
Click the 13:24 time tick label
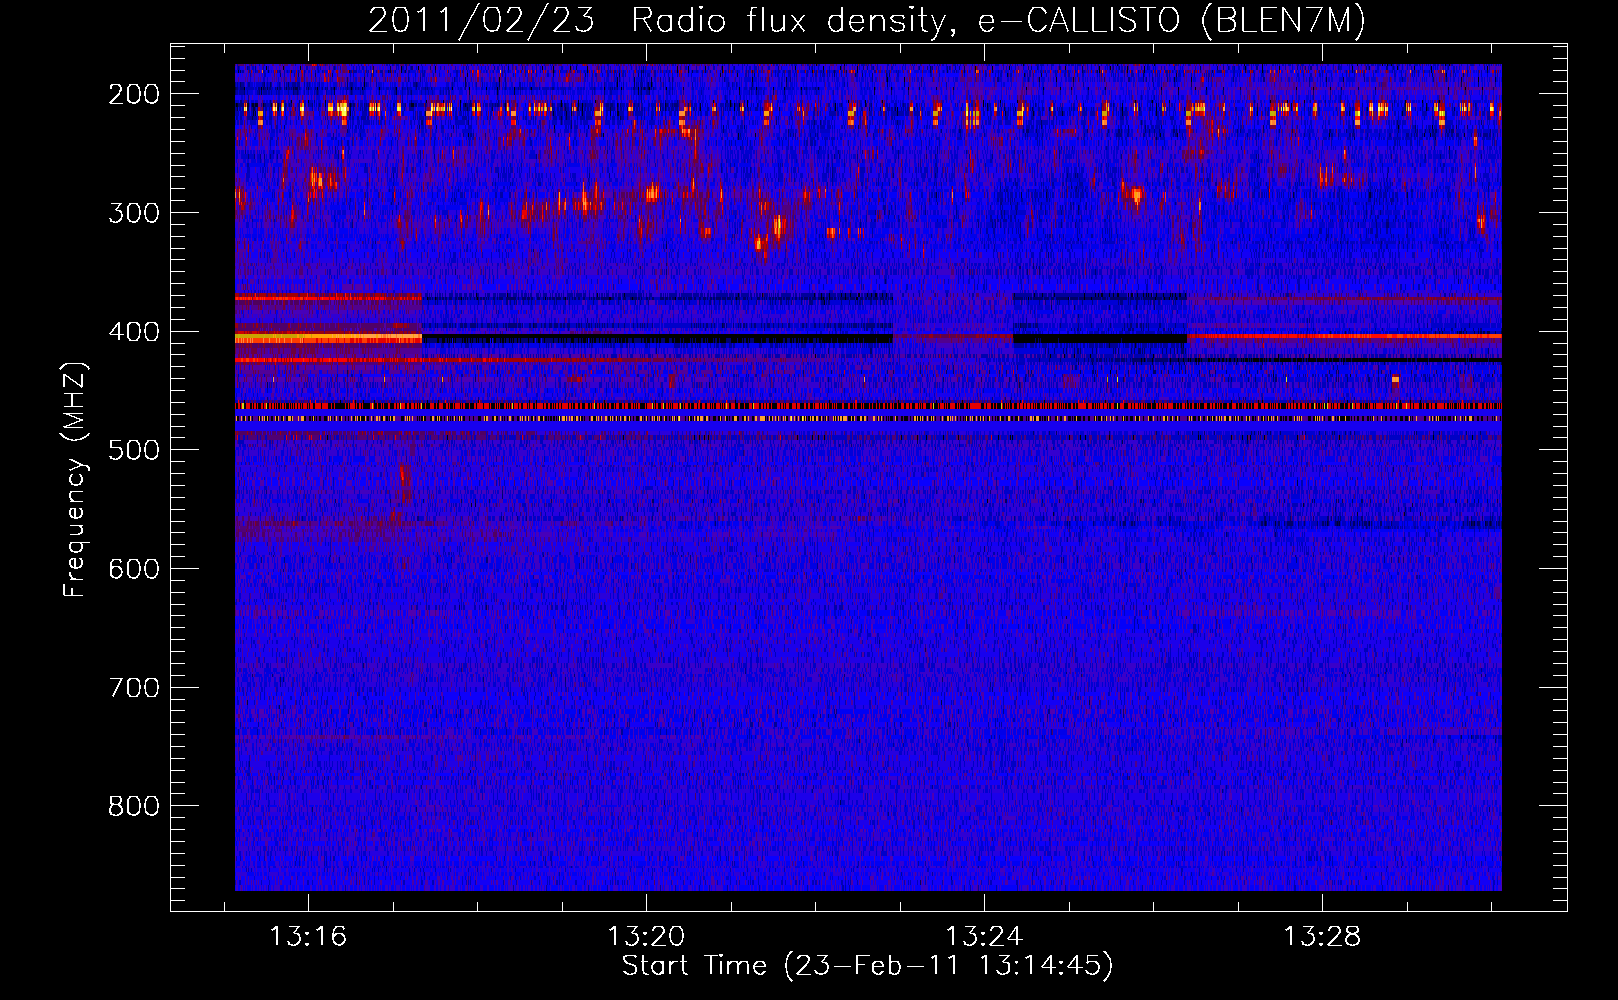click(984, 937)
